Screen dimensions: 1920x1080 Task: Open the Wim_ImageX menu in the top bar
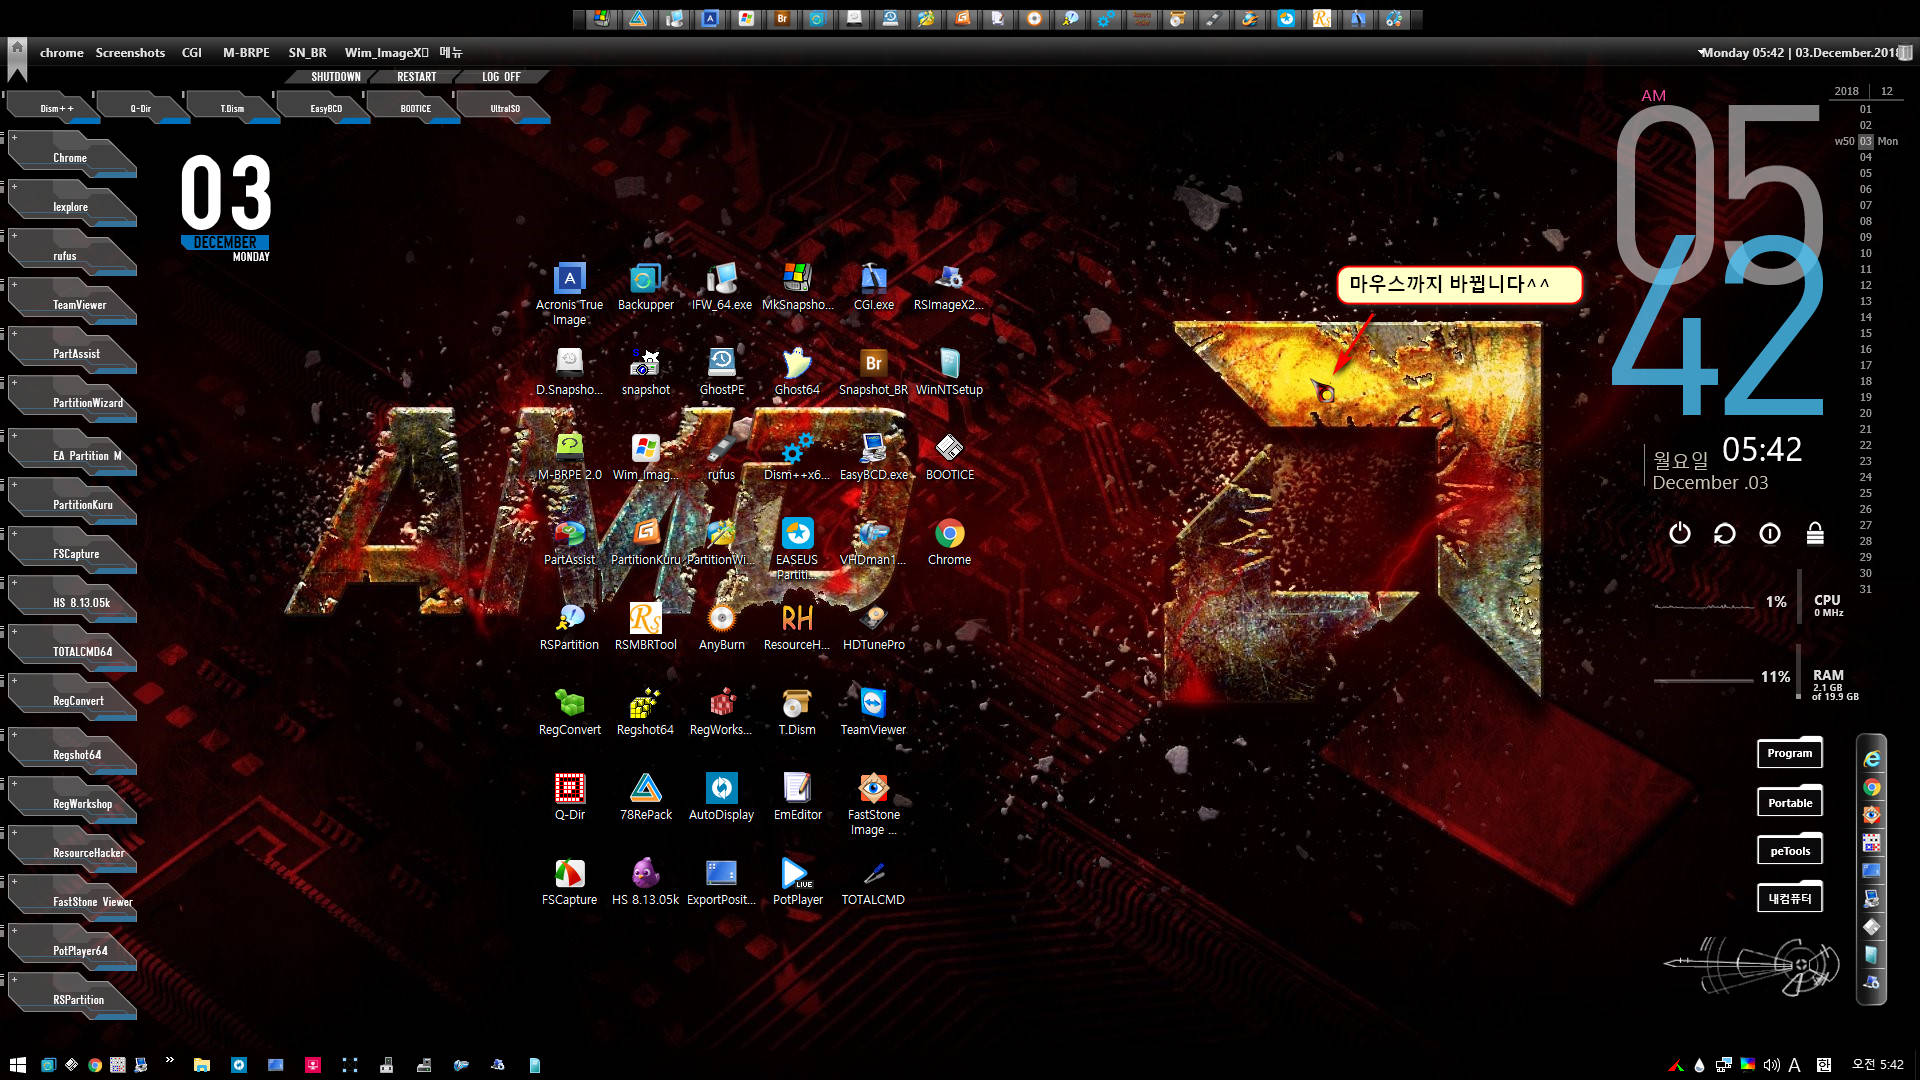[x=386, y=52]
